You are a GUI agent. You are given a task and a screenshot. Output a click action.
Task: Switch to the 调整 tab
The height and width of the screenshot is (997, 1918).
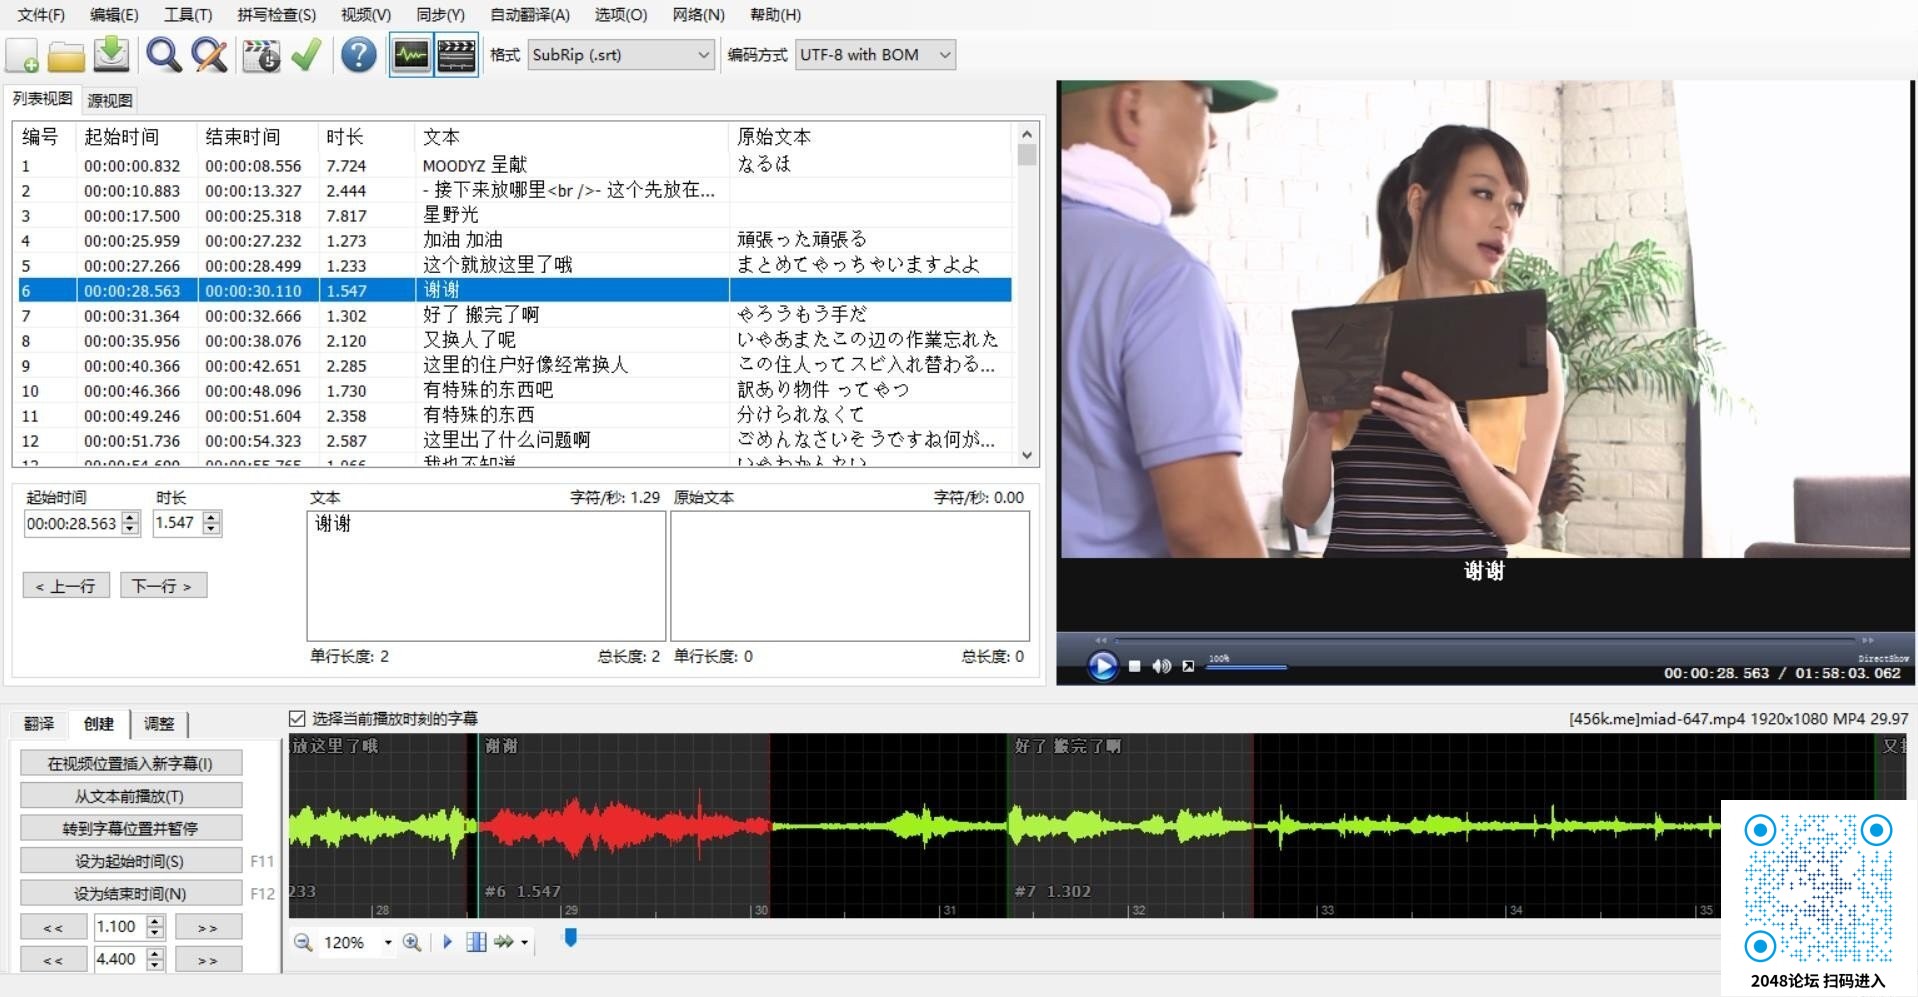pyautogui.click(x=159, y=723)
